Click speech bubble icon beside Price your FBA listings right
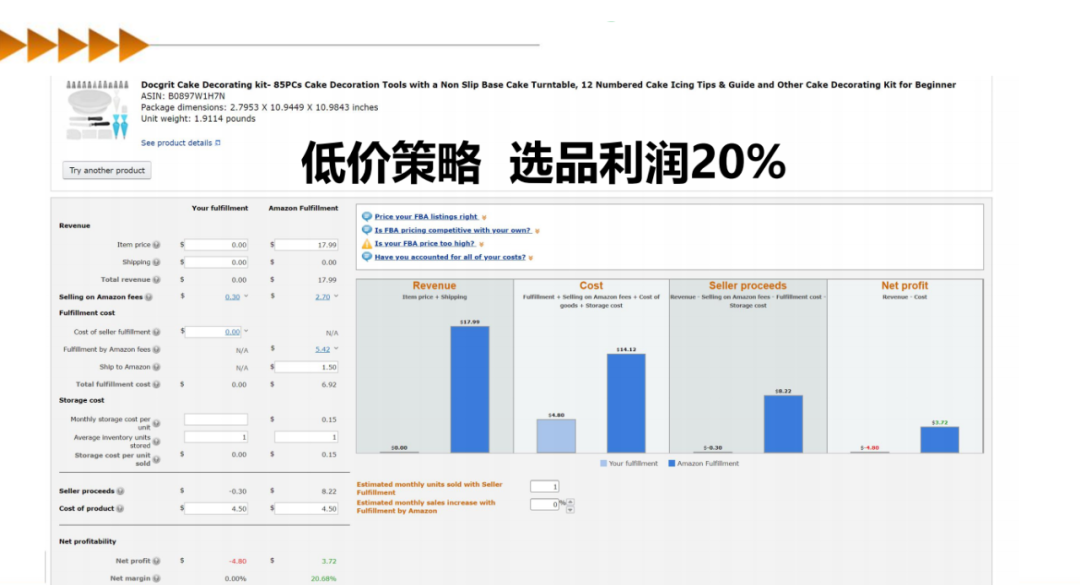The width and height of the screenshot is (1080, 585). click(366, 216)
